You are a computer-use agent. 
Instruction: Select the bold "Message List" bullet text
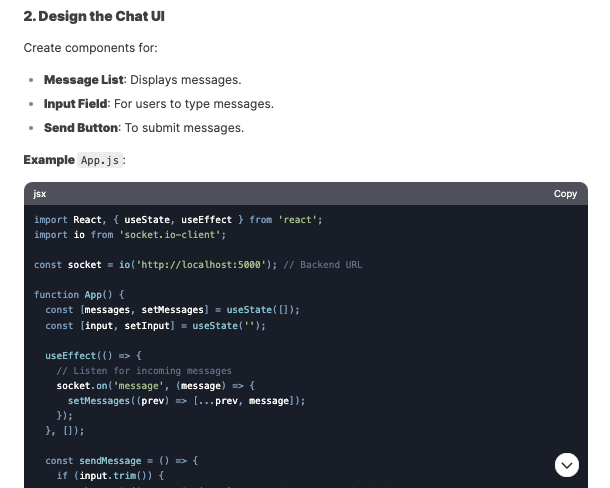84,80
